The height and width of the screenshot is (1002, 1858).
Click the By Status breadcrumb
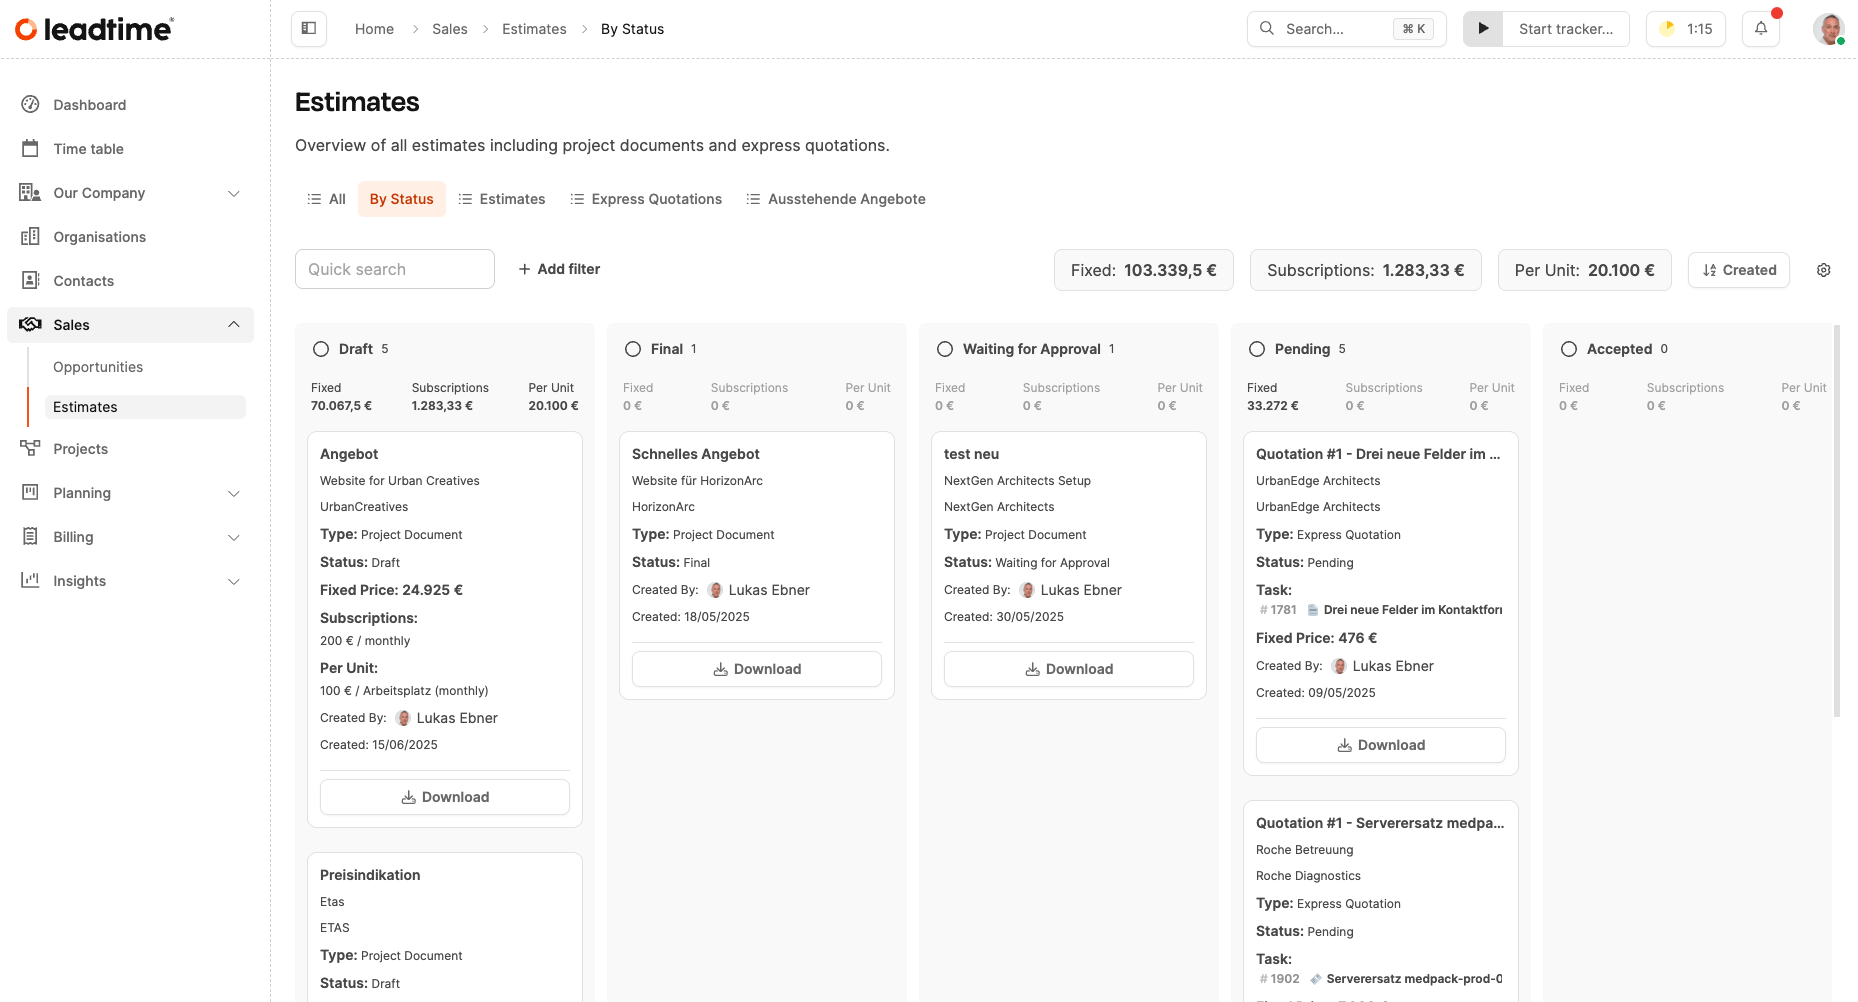(x=632, y=29)
